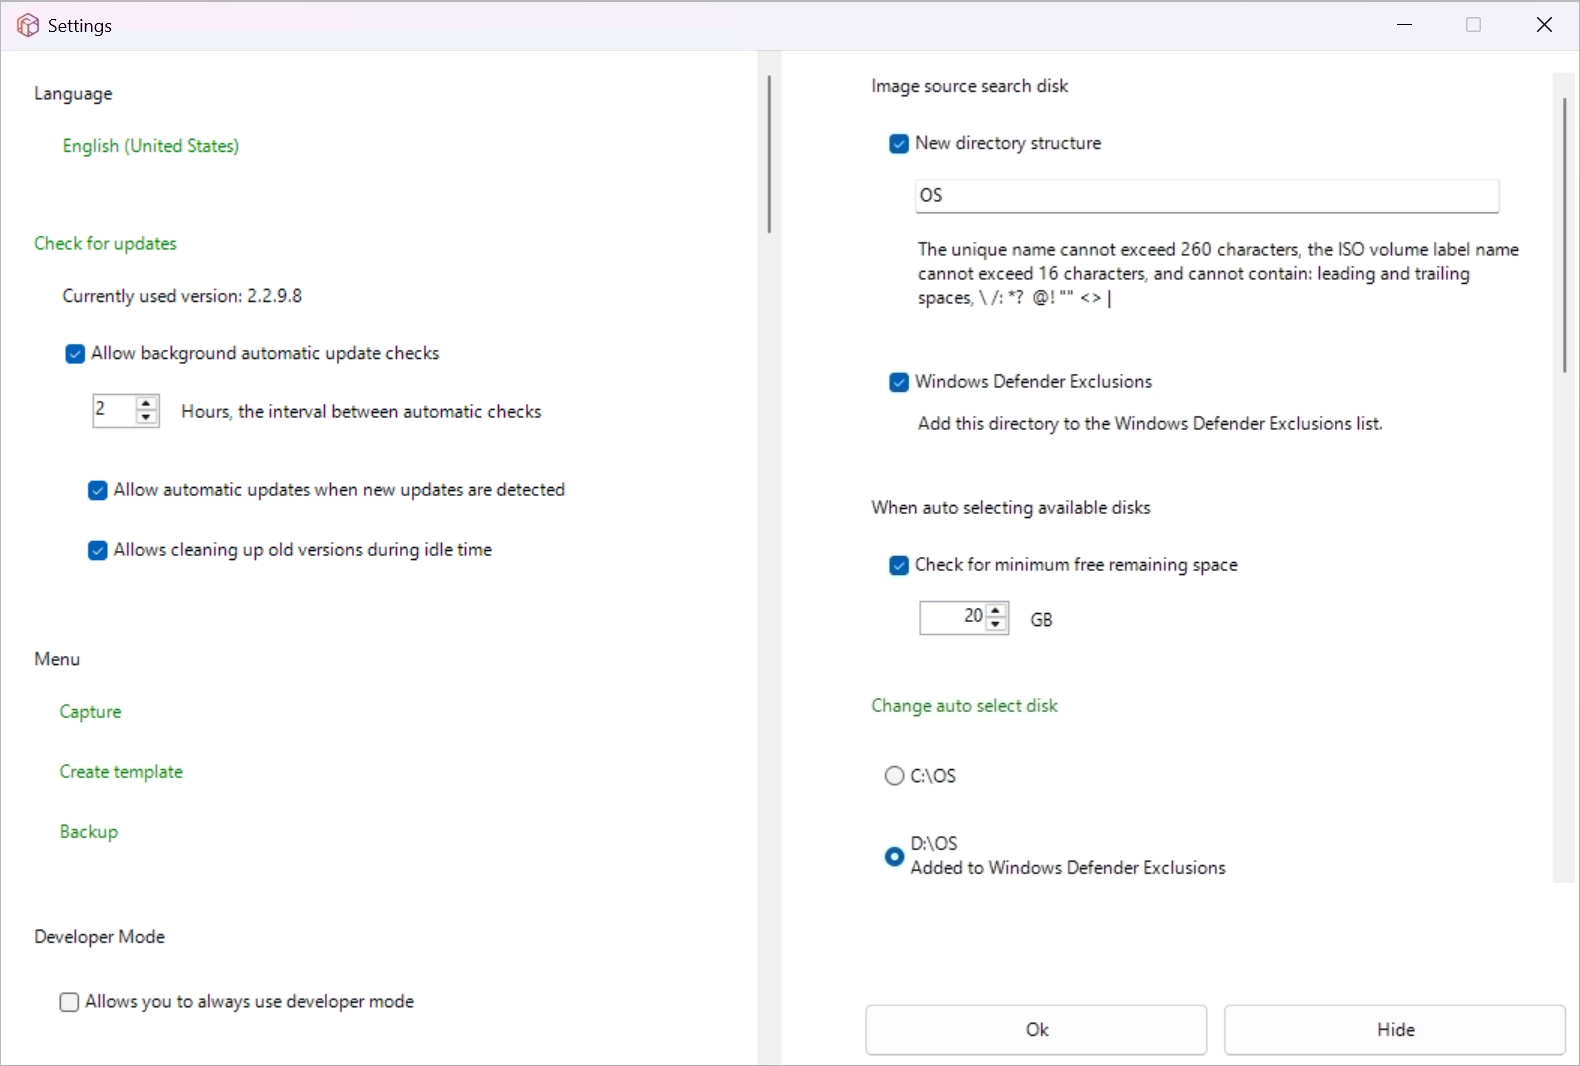The image size is (1580, 1066).
Task: Click the directory name input field
Action: (1206, 196)
